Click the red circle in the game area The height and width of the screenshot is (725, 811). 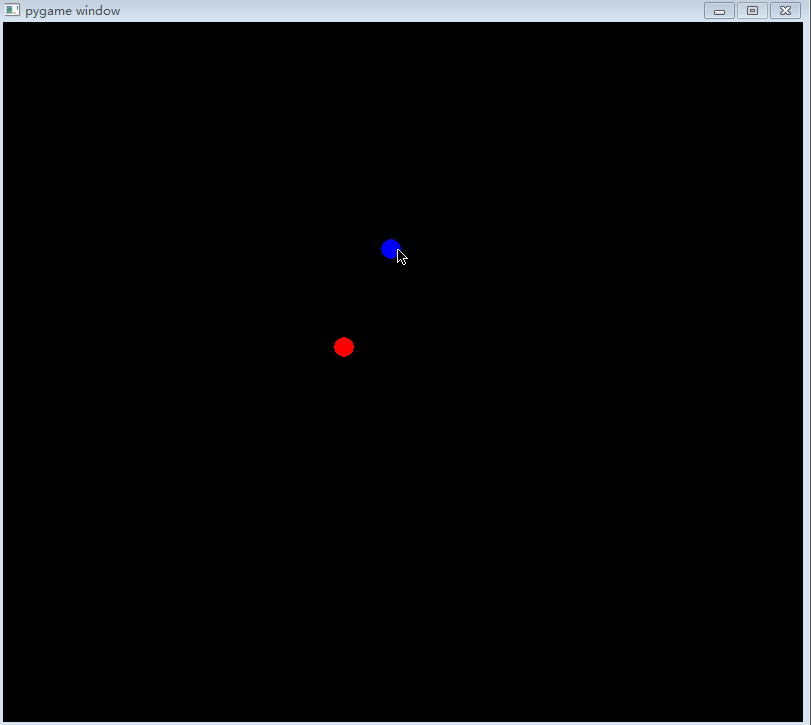[x=344, y=347]
